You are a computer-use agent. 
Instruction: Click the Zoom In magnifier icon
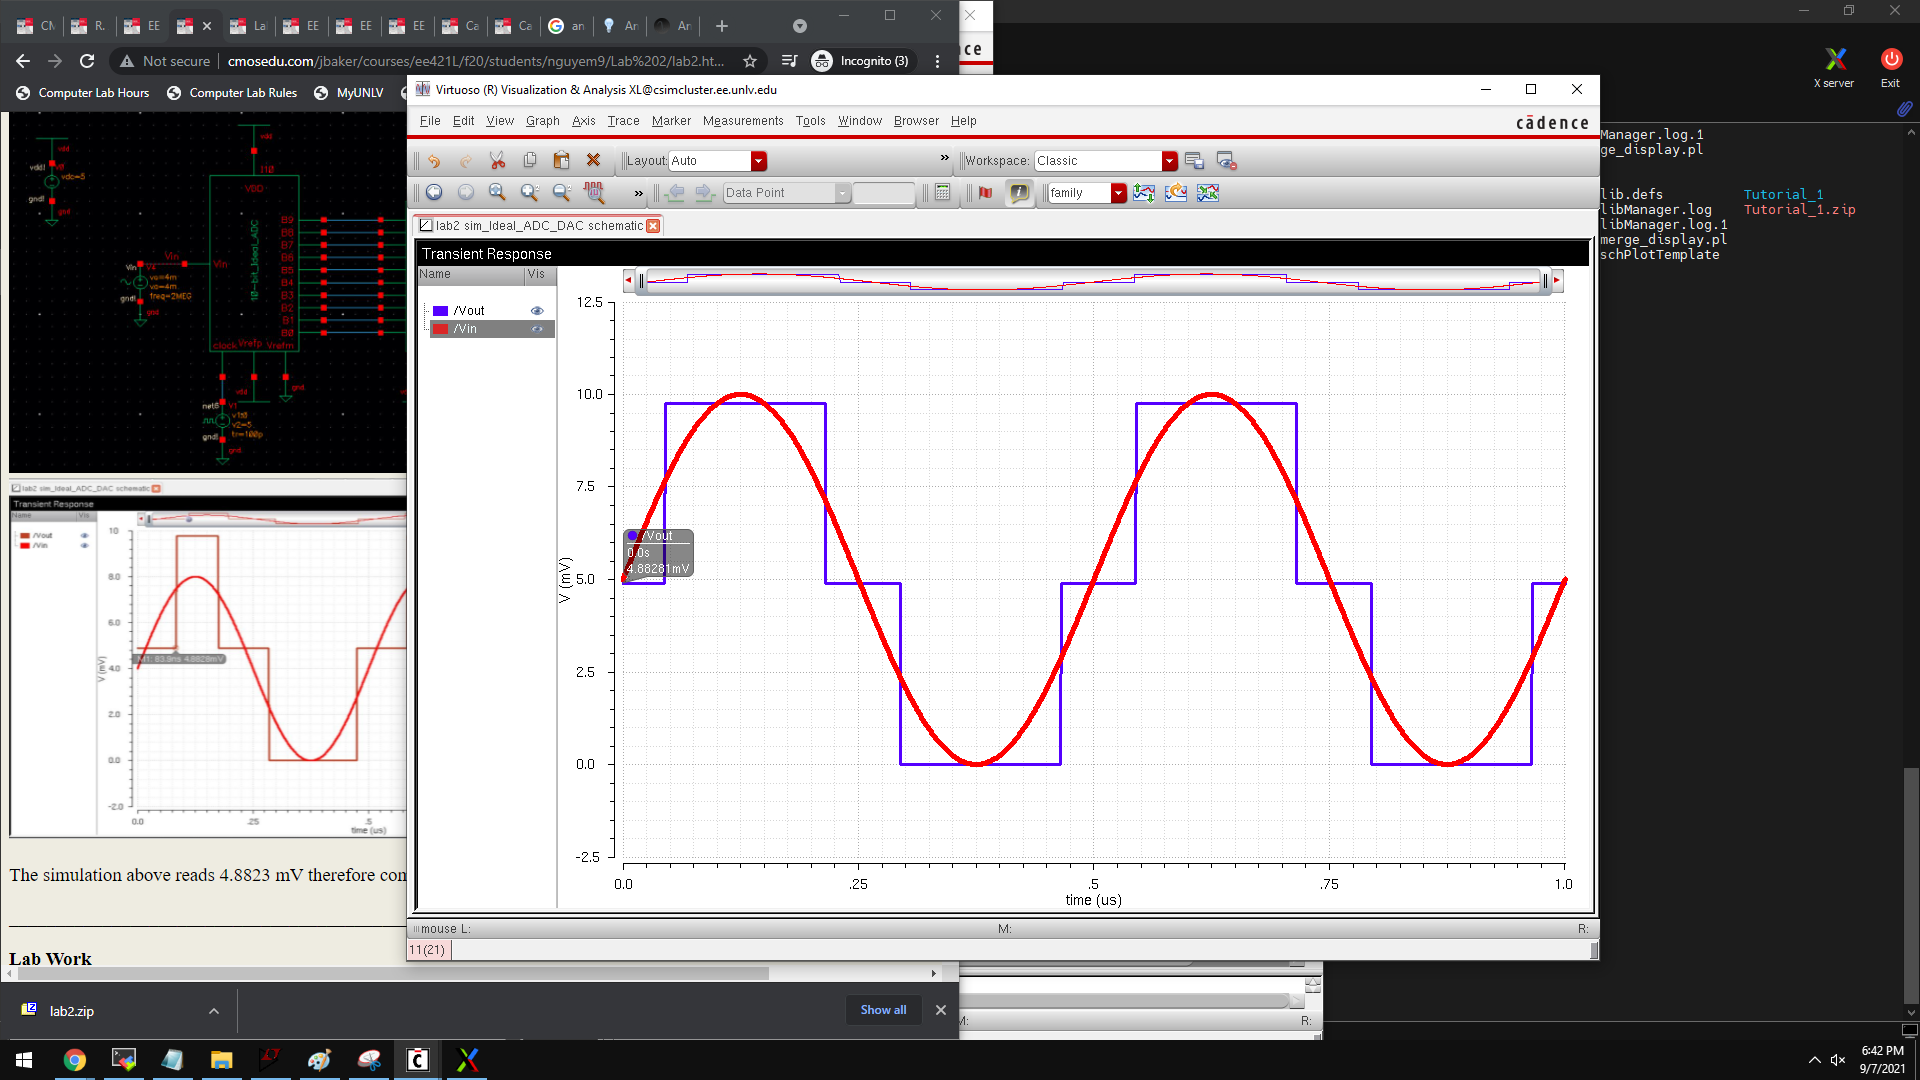coord(529,193)
